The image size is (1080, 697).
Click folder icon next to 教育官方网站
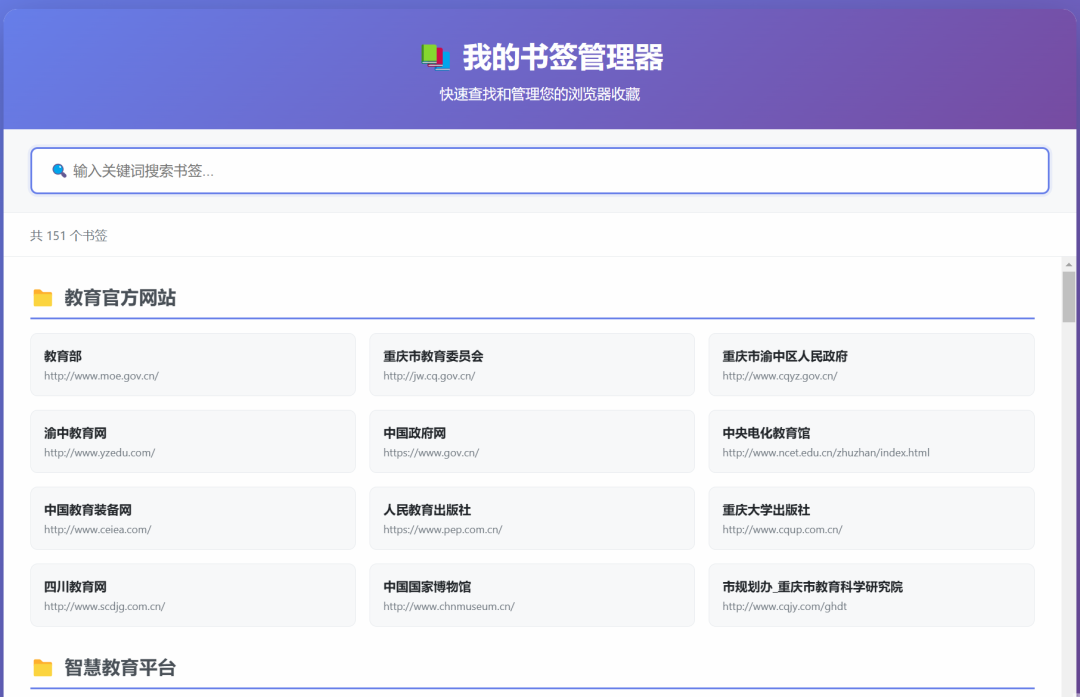pos(43,298)
